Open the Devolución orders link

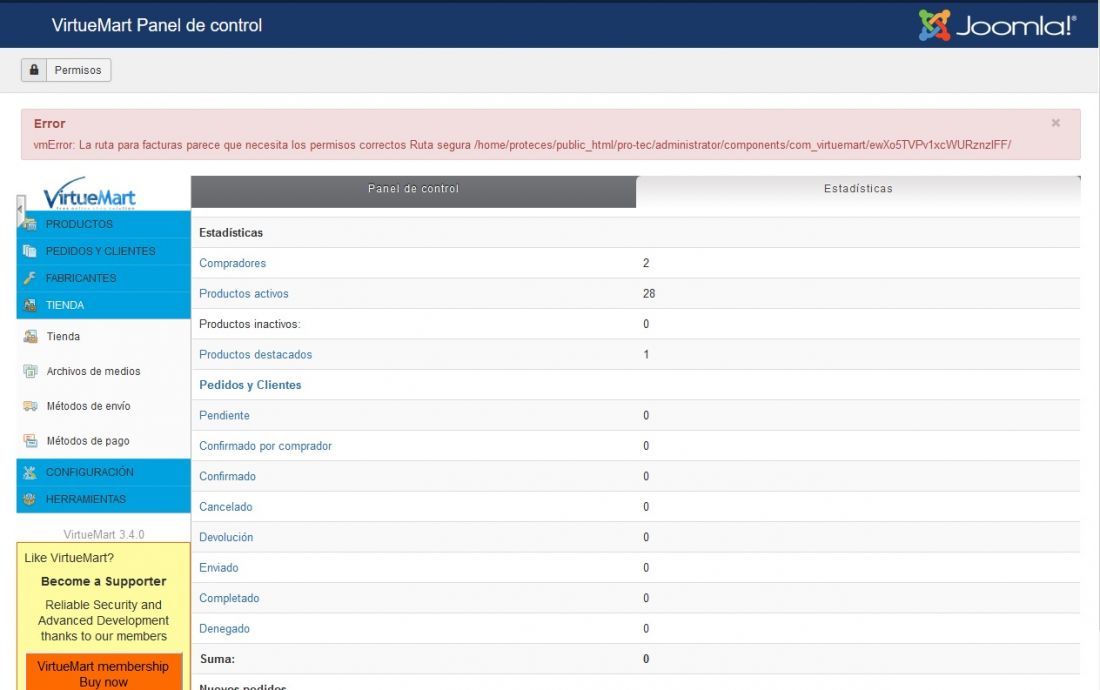(226, 537)
